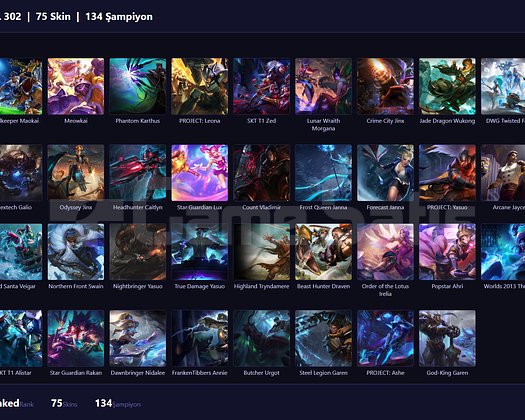This screenshot has width=525, height=420.
Task: Select the Forecast Janna skin image
Action: [385, 173]
